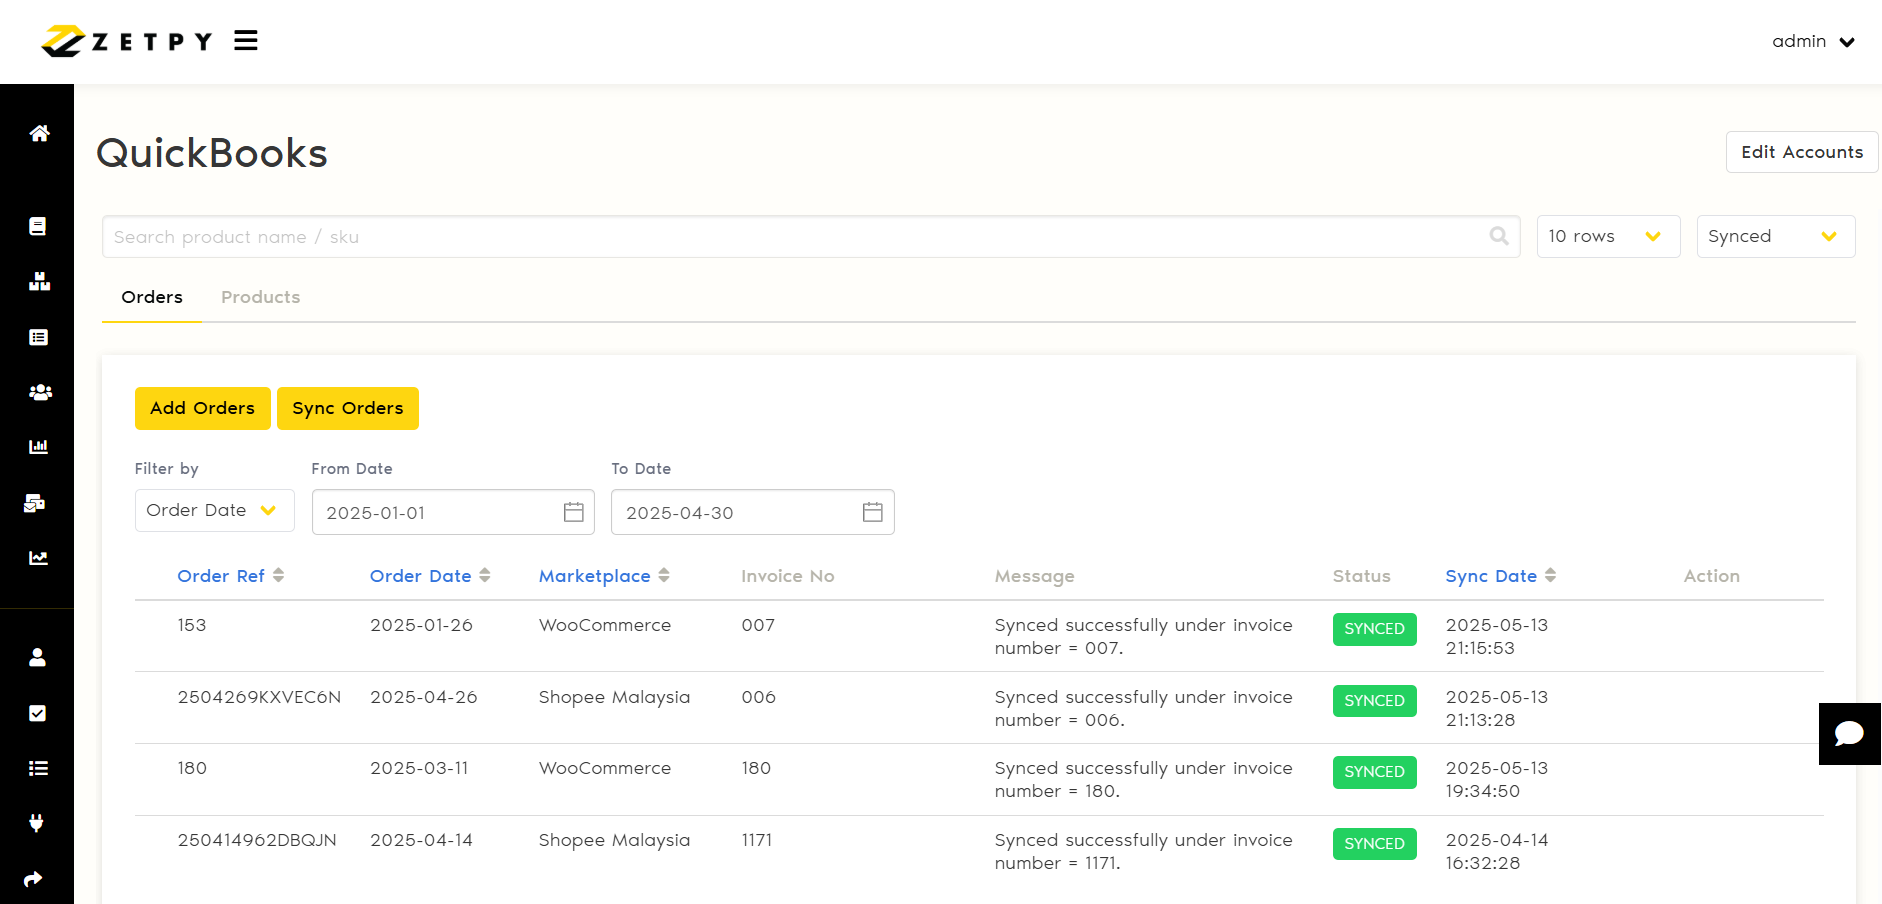This screenshot has width=1882, height=904.
Task: Click invoice number 1171 cell
Action: point(757,840)
